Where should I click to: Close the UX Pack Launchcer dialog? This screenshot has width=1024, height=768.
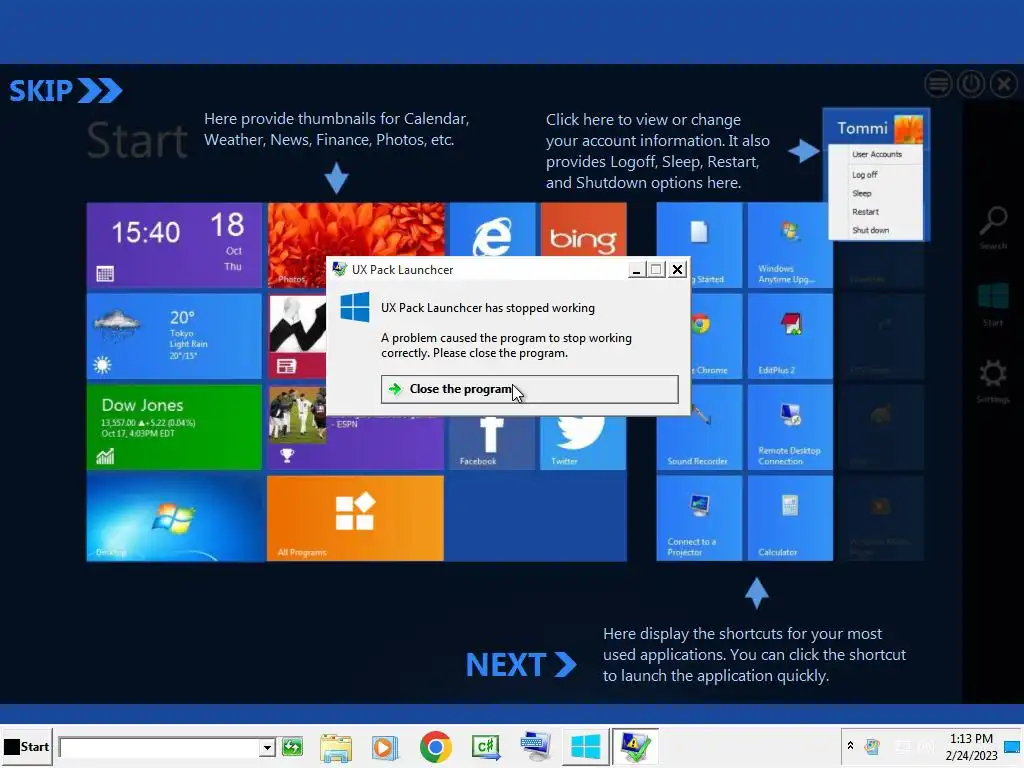click(678, 270)
